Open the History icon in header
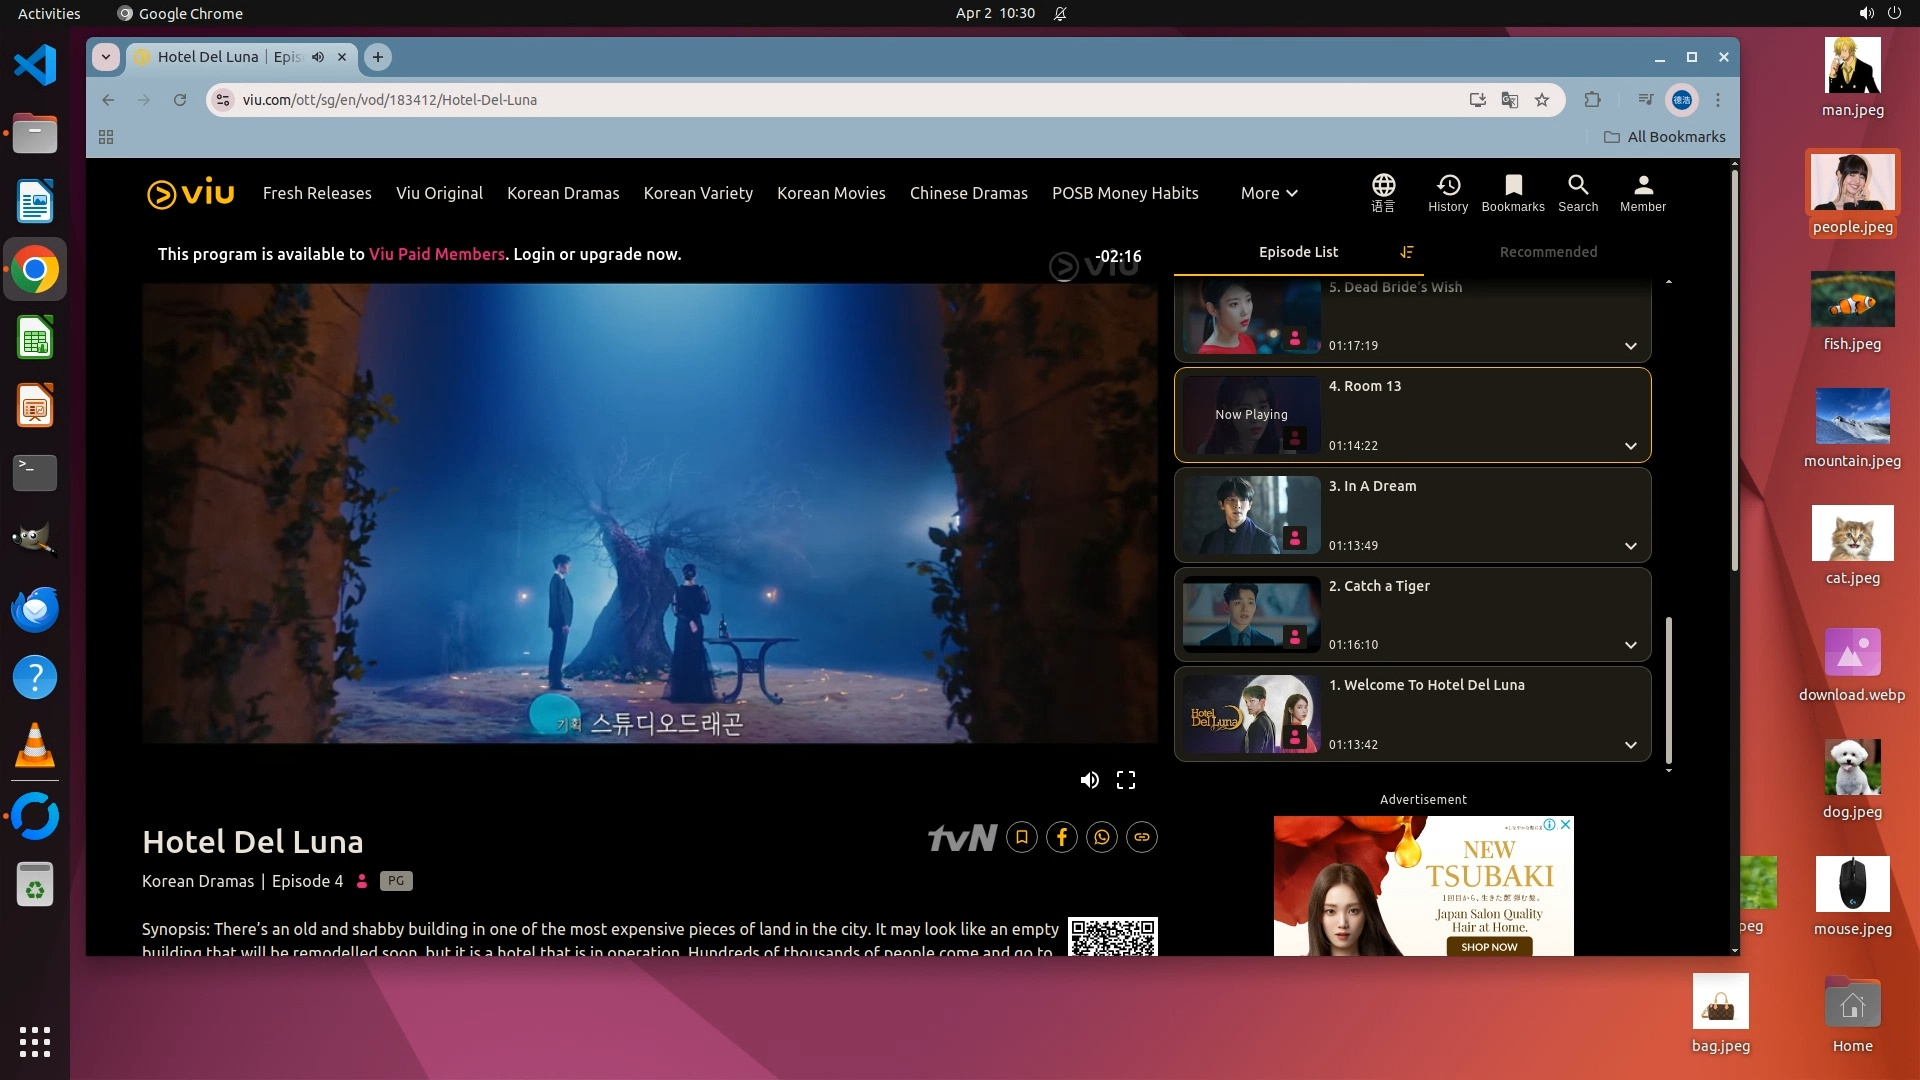The width and height of the screenshot is (1920, 1080). point(1447,192)
